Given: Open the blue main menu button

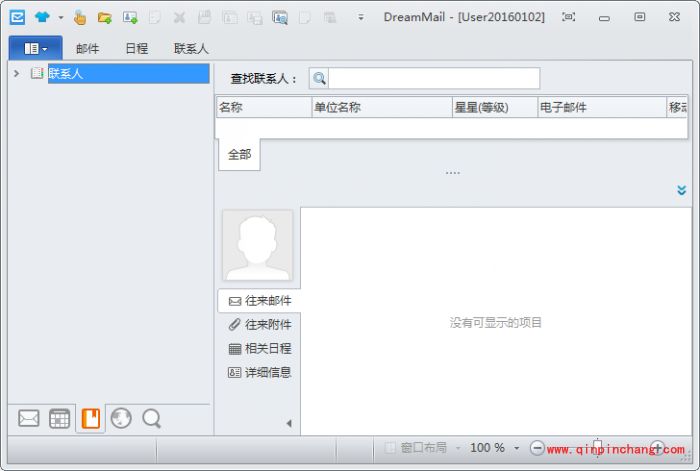Looking at the screenshot, I should point(36,48).
